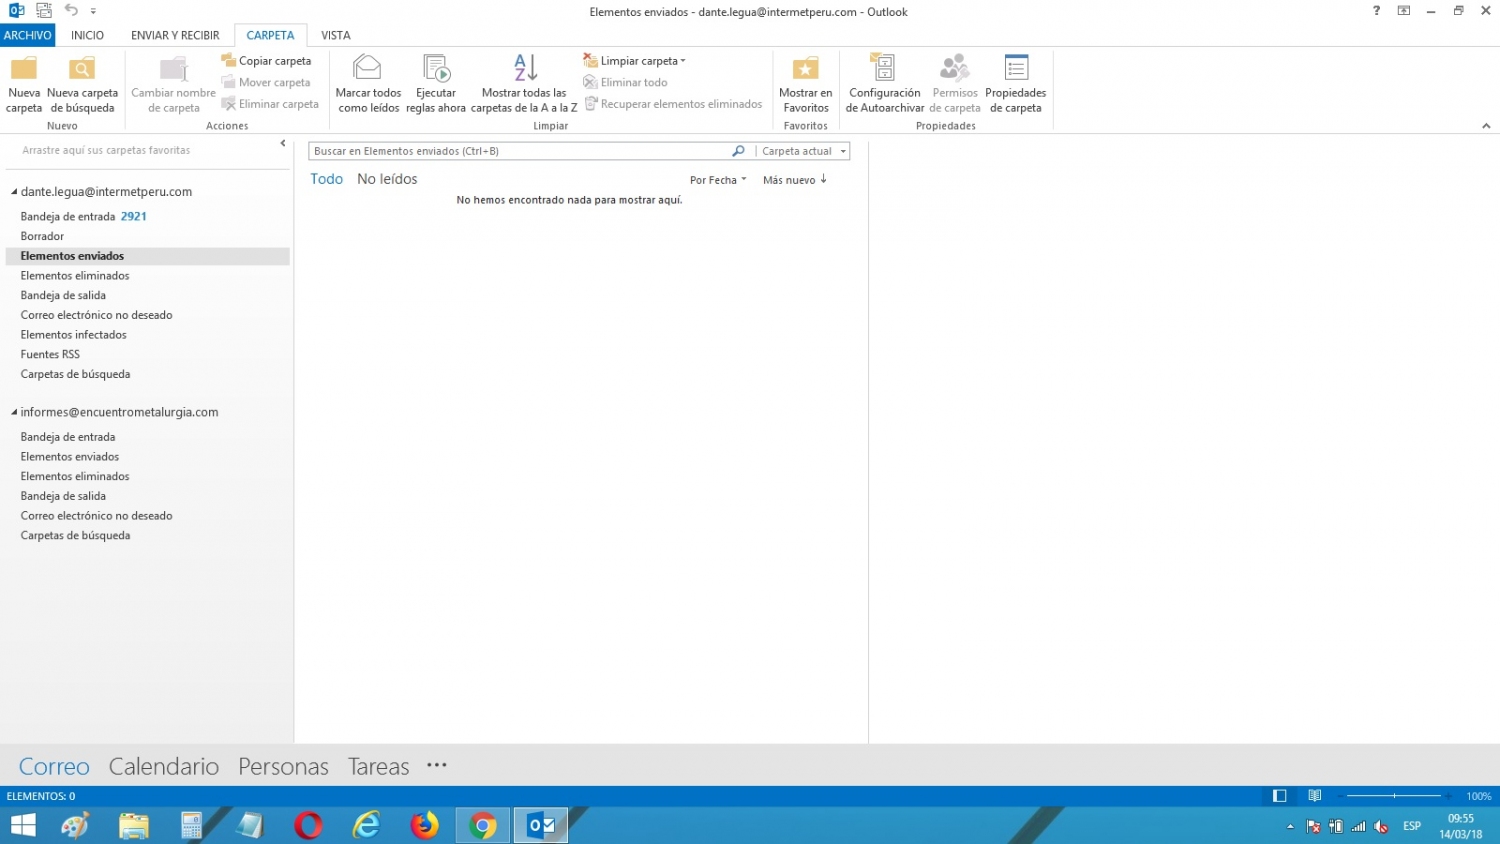The height and width of the screenshot is (844, 1500).
Task: Open the Por Fecha sort dropdown
Action: coord(718,180)
